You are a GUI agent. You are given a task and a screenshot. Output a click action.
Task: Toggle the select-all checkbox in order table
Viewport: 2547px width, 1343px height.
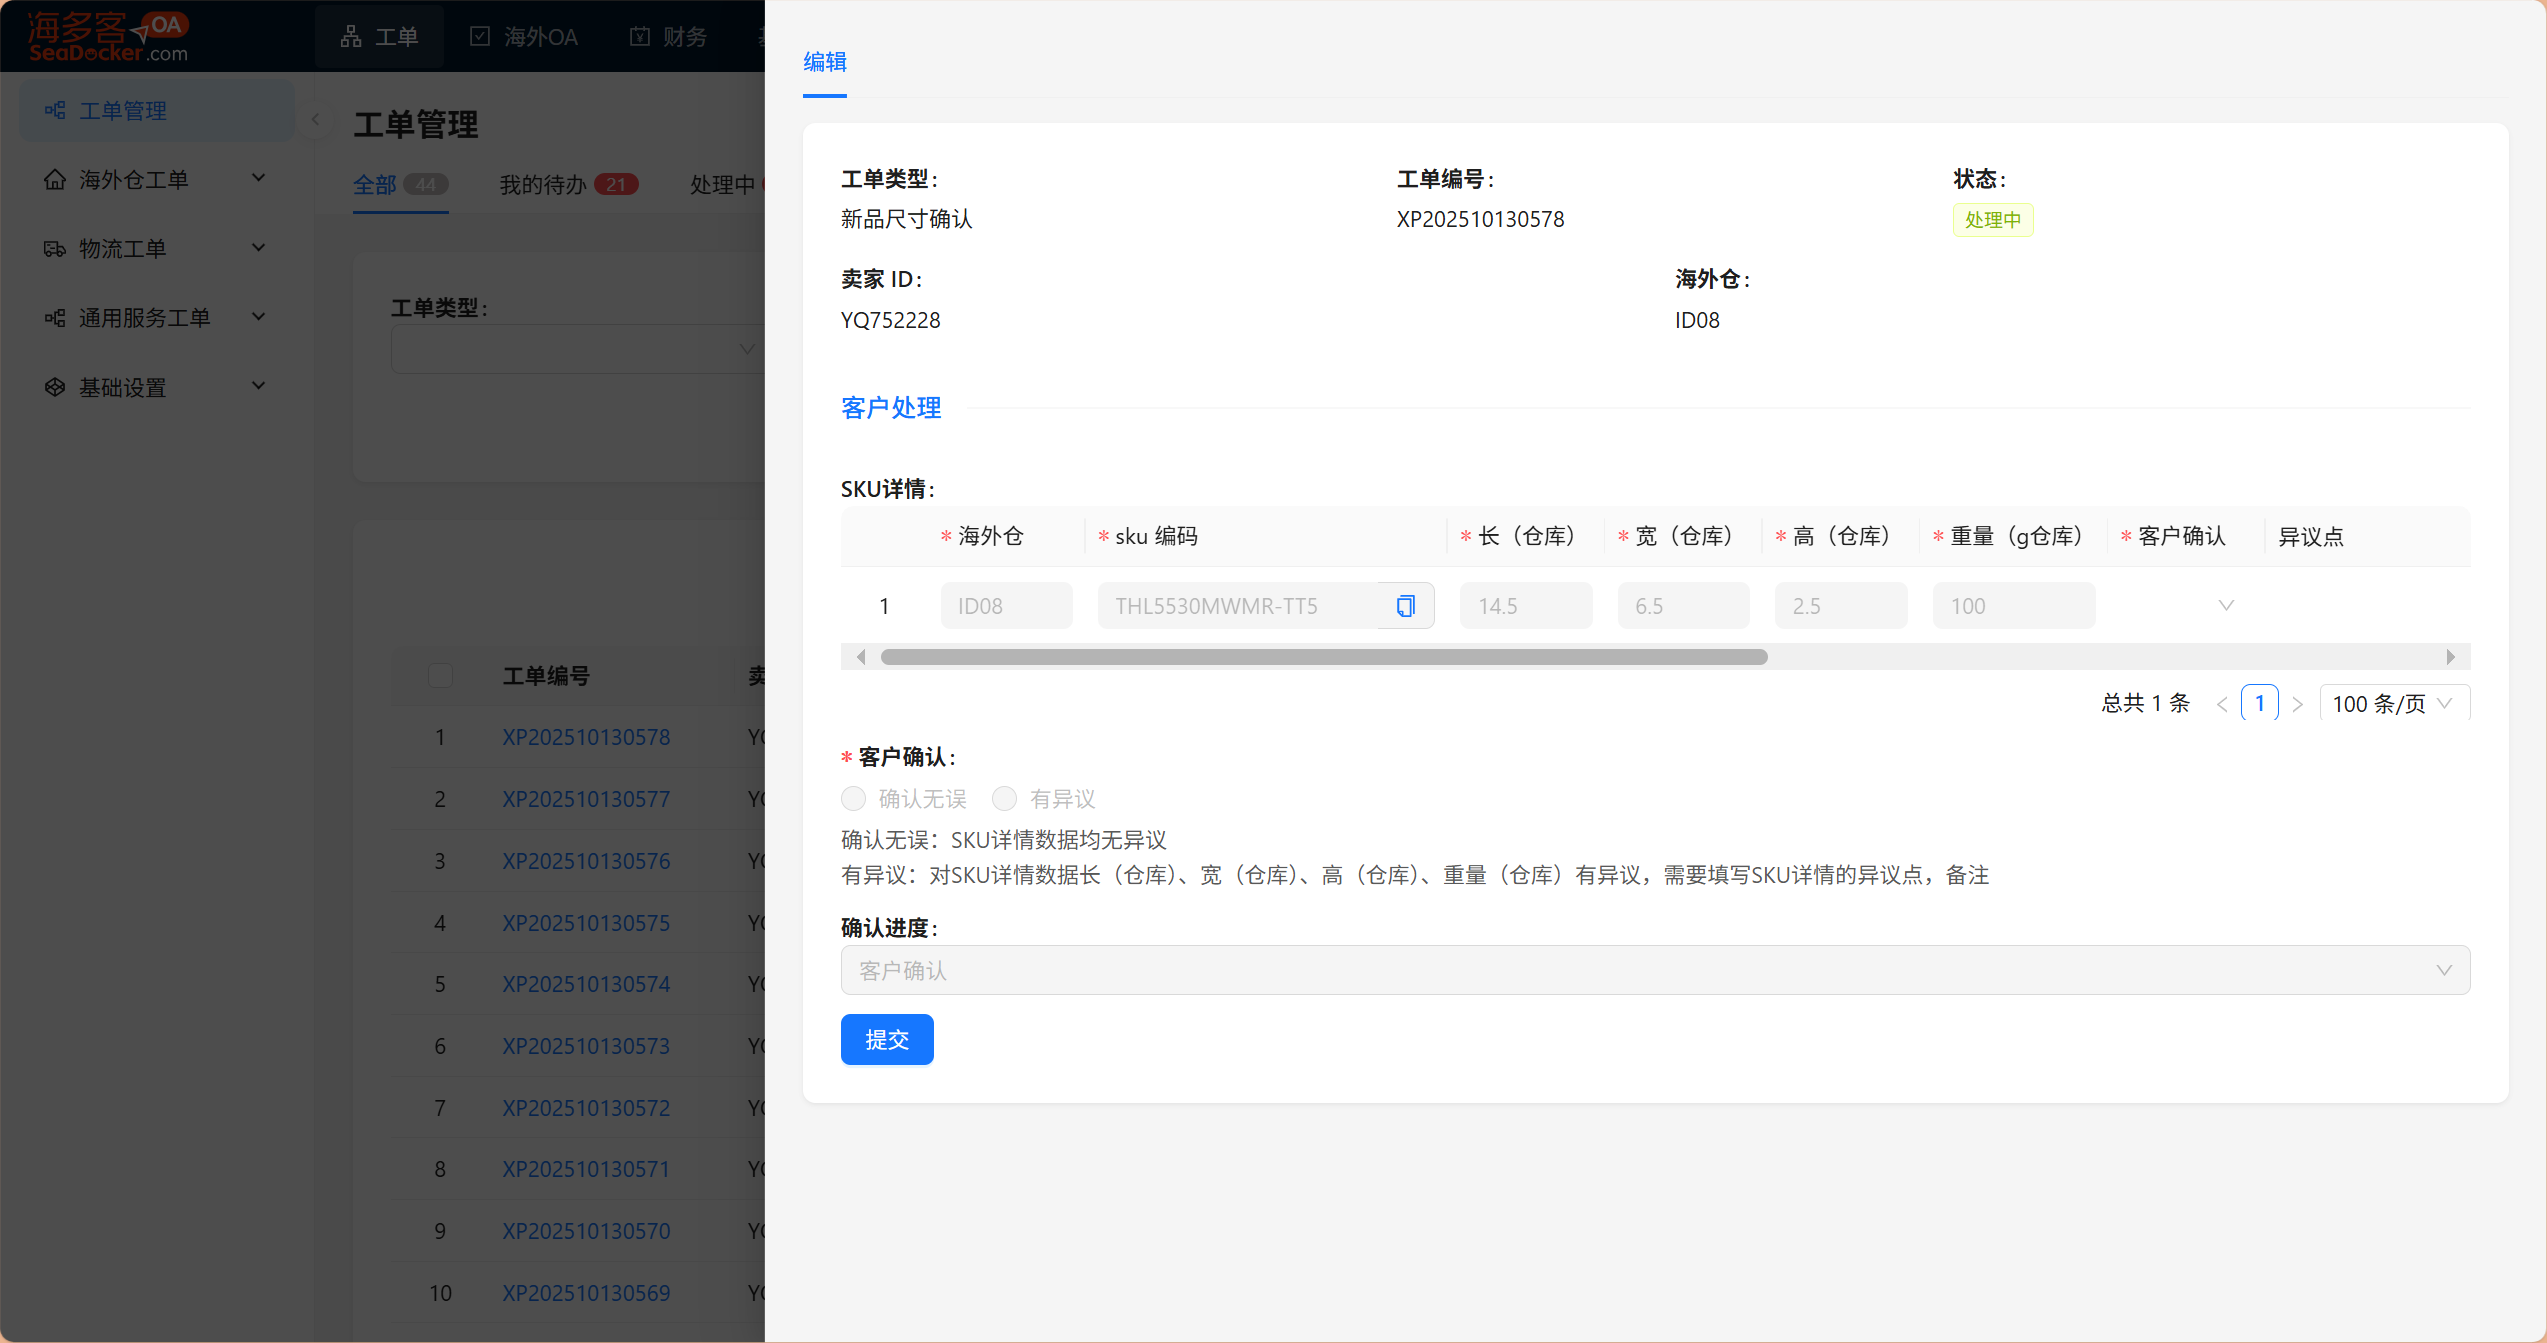point(440,676)
